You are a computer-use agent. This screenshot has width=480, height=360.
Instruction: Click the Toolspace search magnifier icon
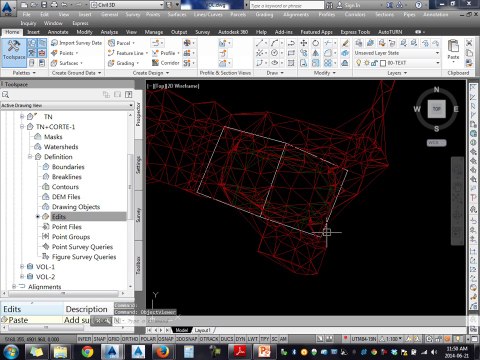[x=5, y=95]
